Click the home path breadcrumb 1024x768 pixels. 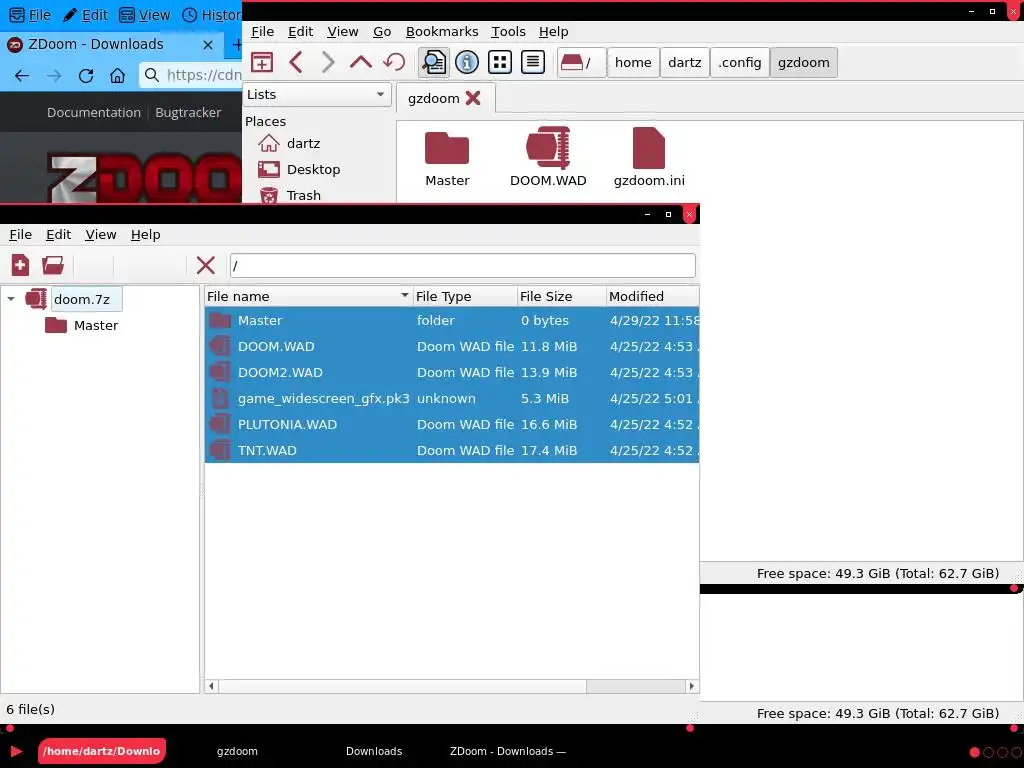coord(633,63)
